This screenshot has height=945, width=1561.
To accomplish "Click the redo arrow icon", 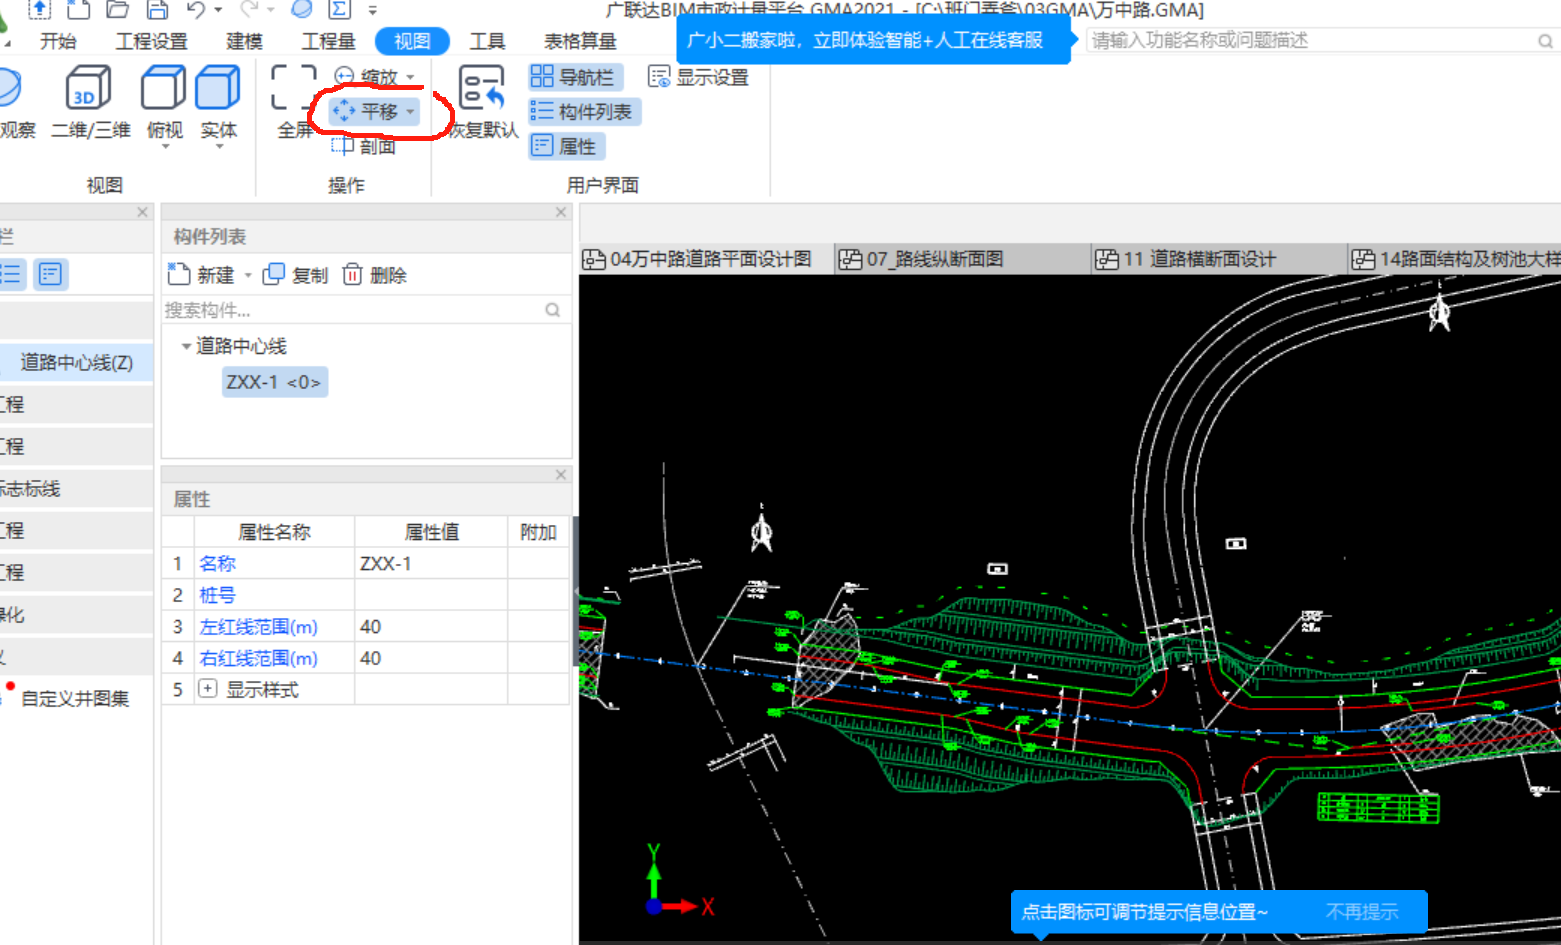I will tap(249, 9).
